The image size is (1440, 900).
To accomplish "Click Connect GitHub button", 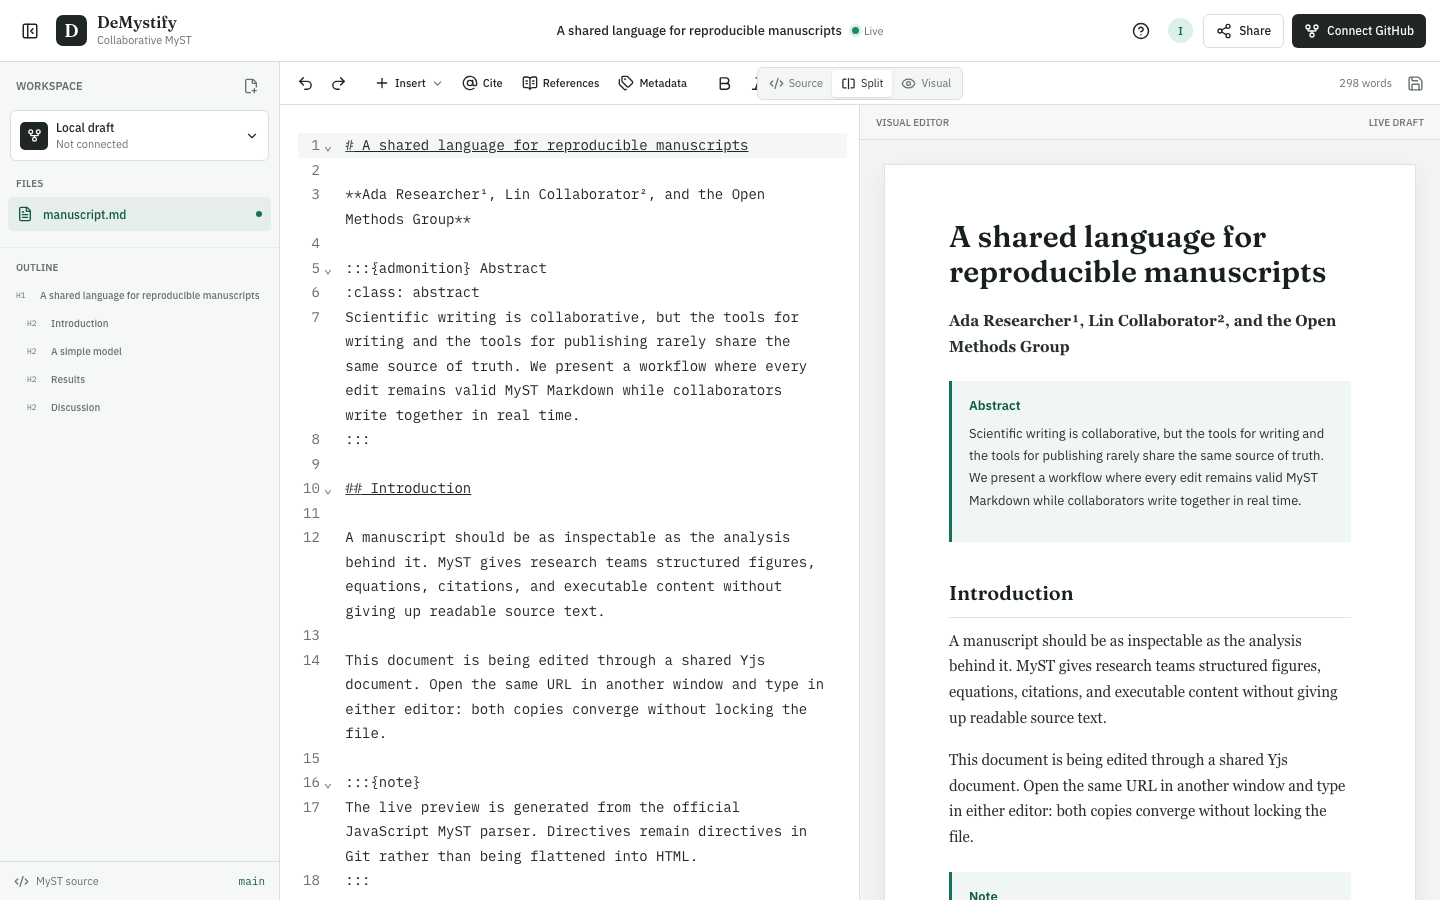I will click(x=1359, y=31).
